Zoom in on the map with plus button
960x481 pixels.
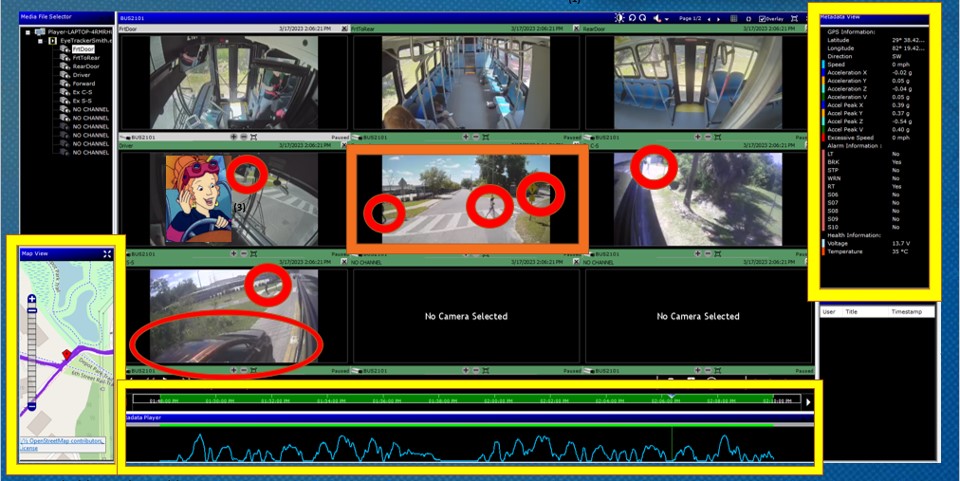pyautogui.click(x=32, y=299)
